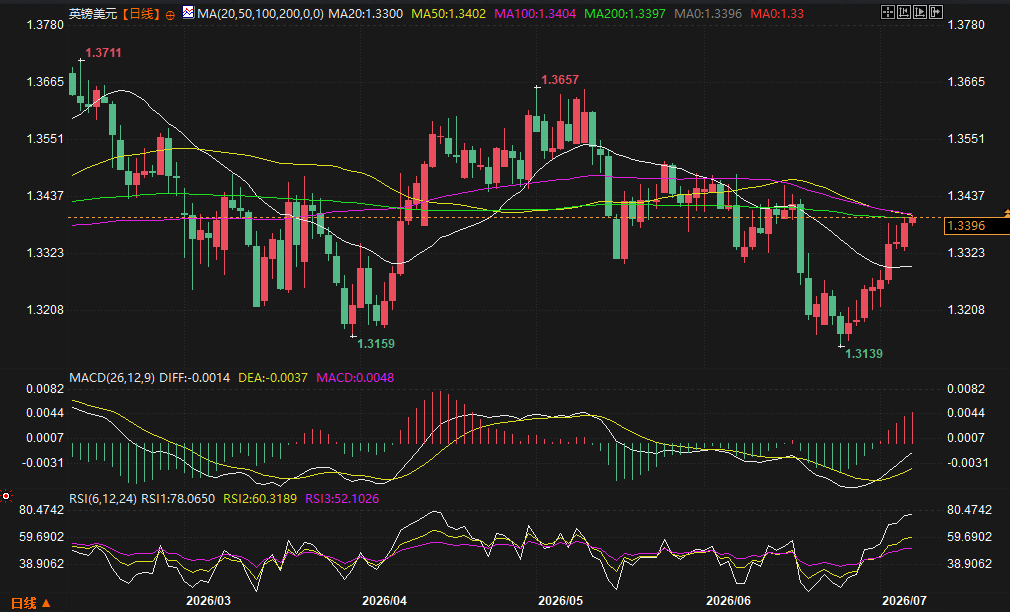Click the chart playback axis icon
Viewport: 1010px width, 612px height.
(920, 12)
